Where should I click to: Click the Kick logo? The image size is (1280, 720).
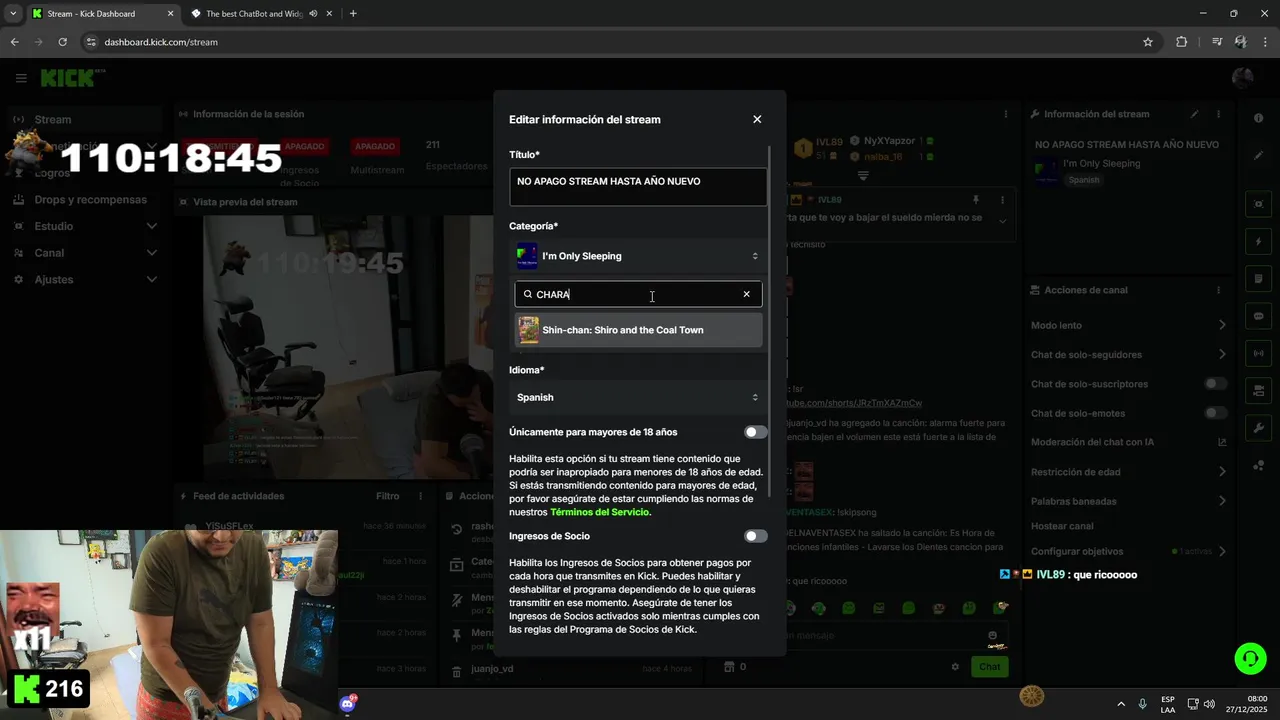click(67, 78)
